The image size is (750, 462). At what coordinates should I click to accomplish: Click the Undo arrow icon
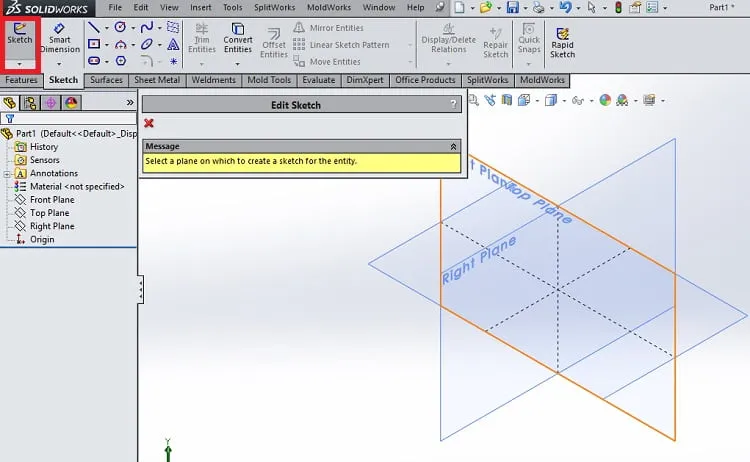click(565, 7)
